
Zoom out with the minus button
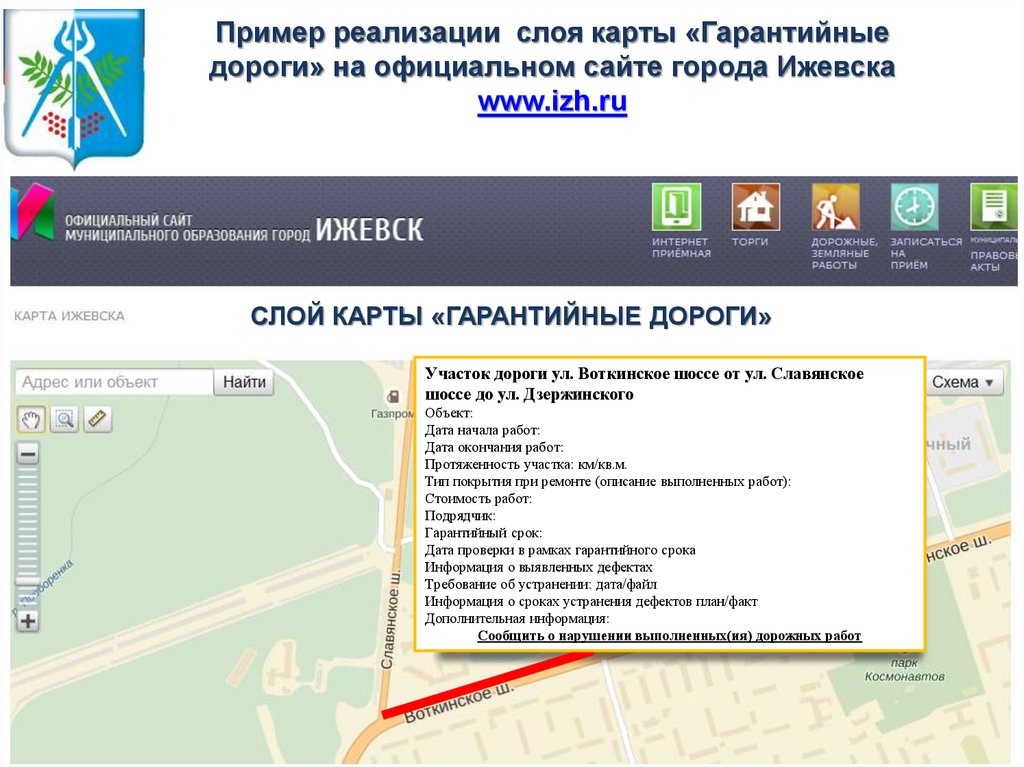point(27,453)
